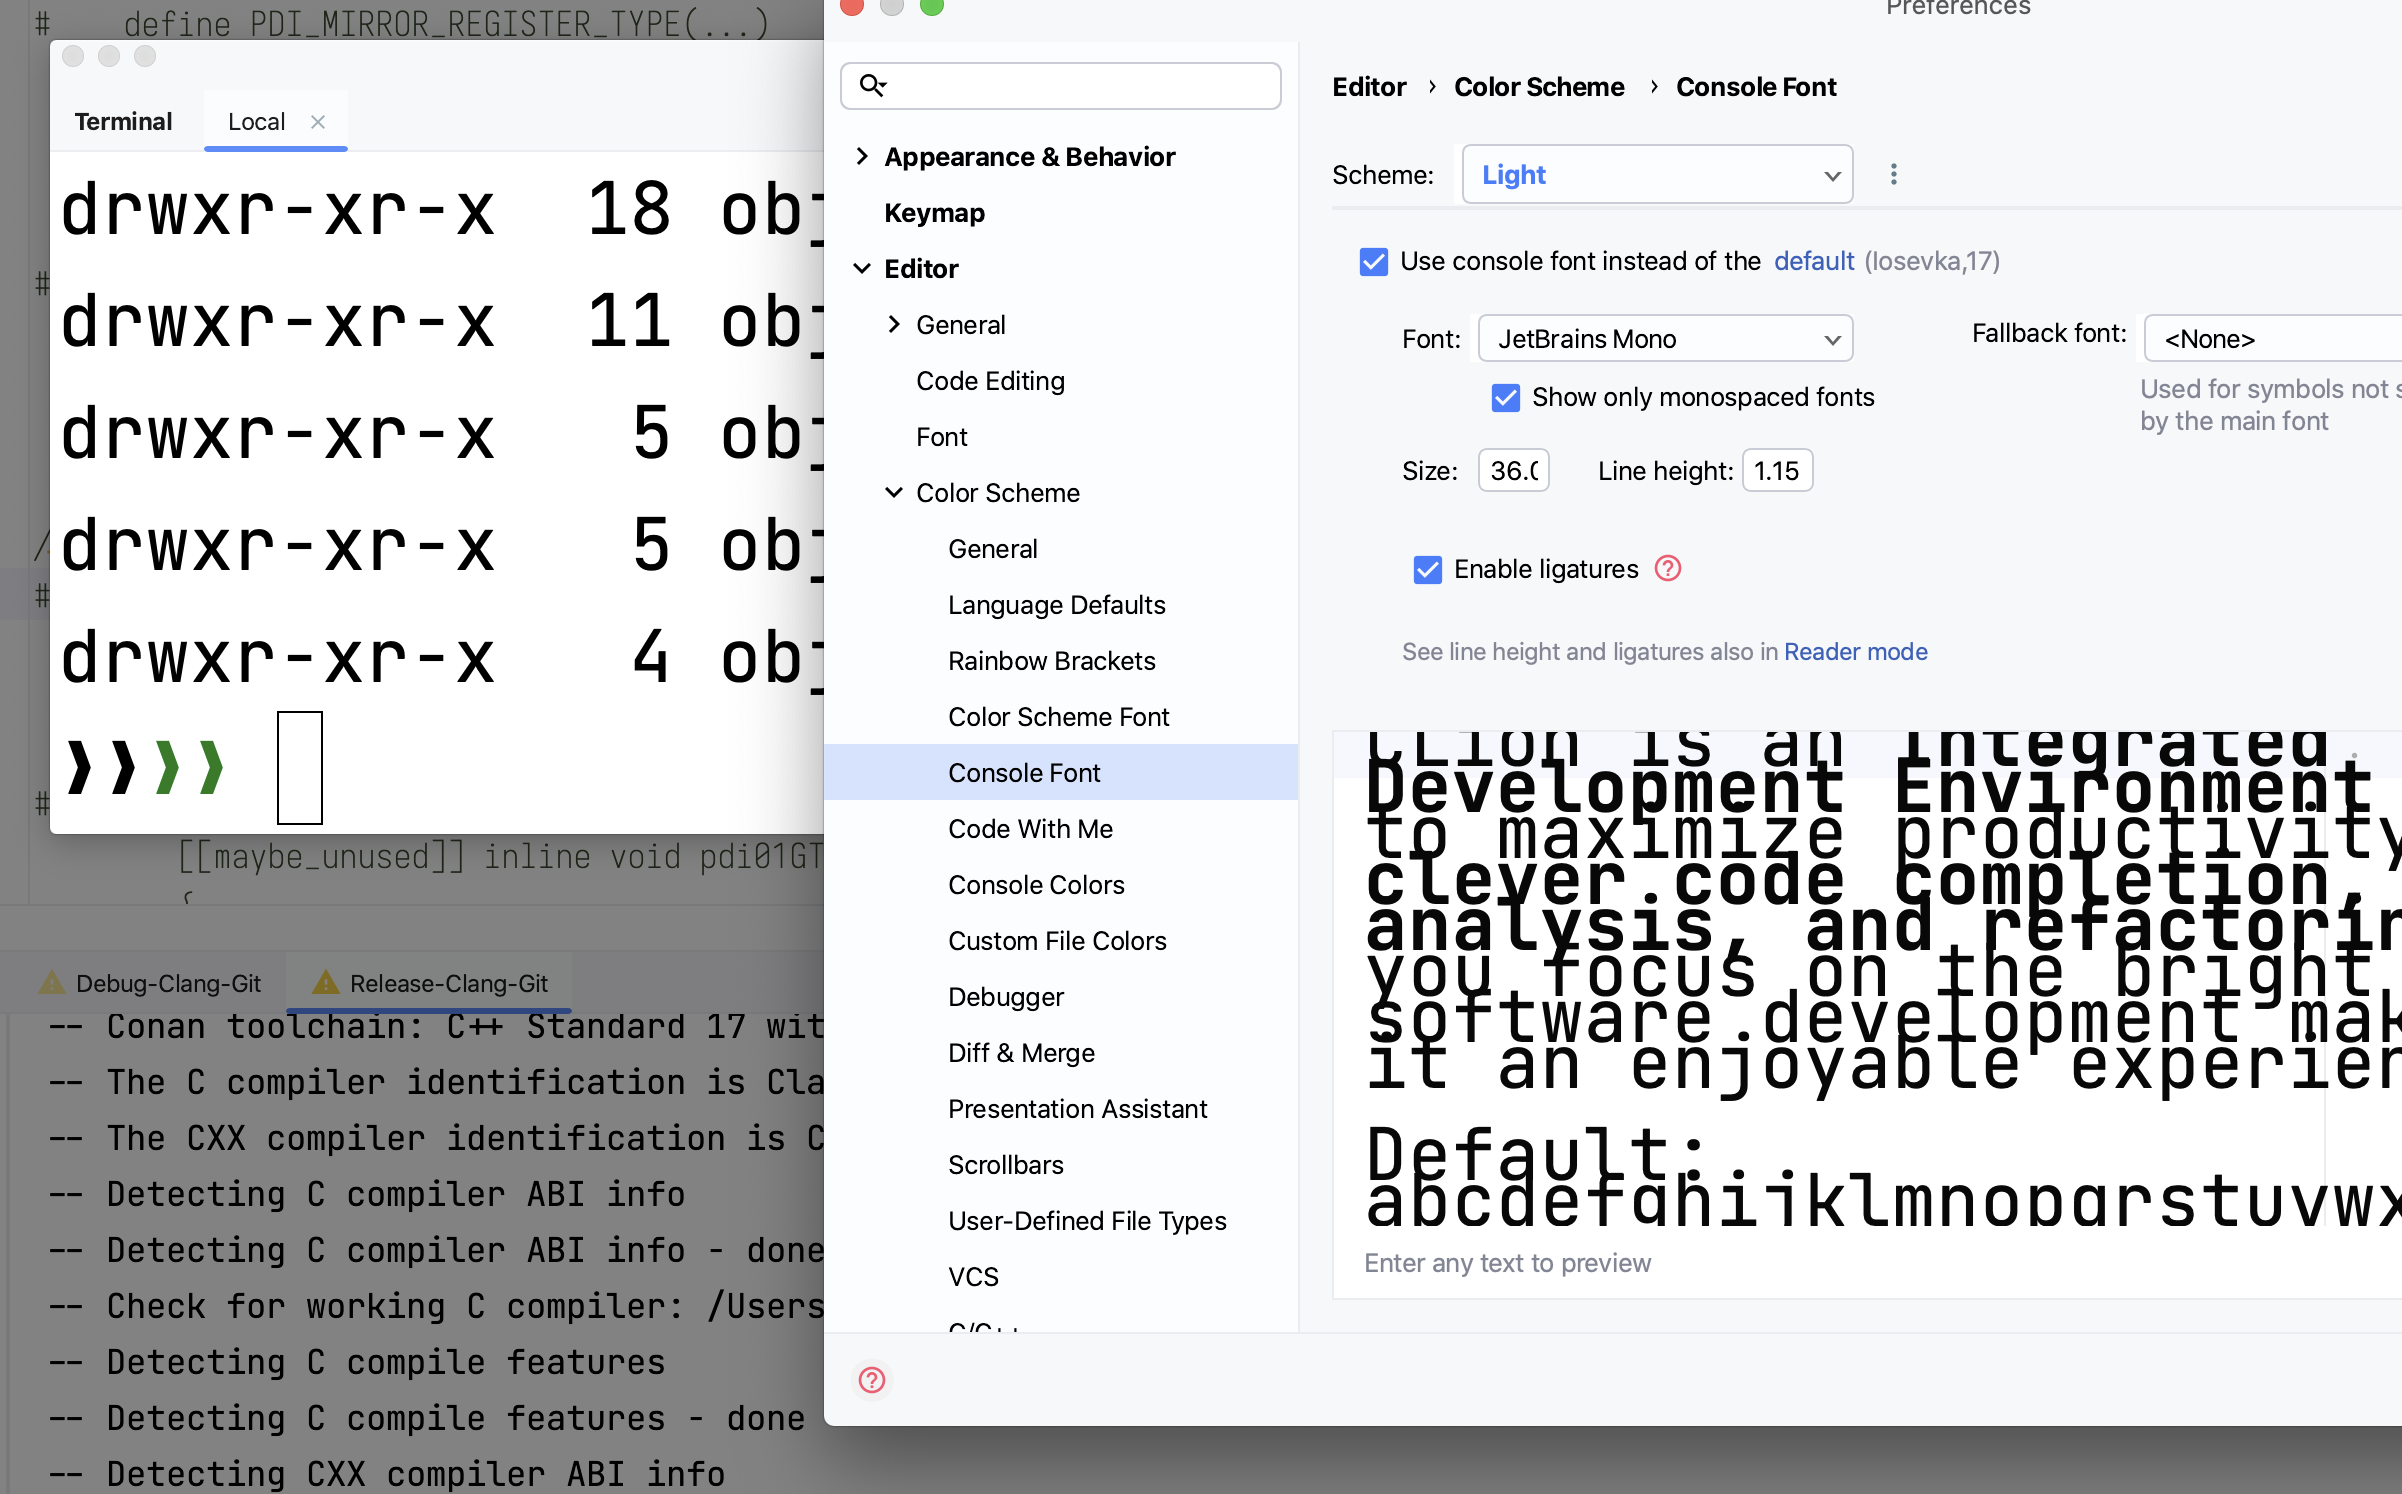The image size is (2402, 1494).
Task: Expand the Appearance & Behavior section
Action: pos(862,156)
